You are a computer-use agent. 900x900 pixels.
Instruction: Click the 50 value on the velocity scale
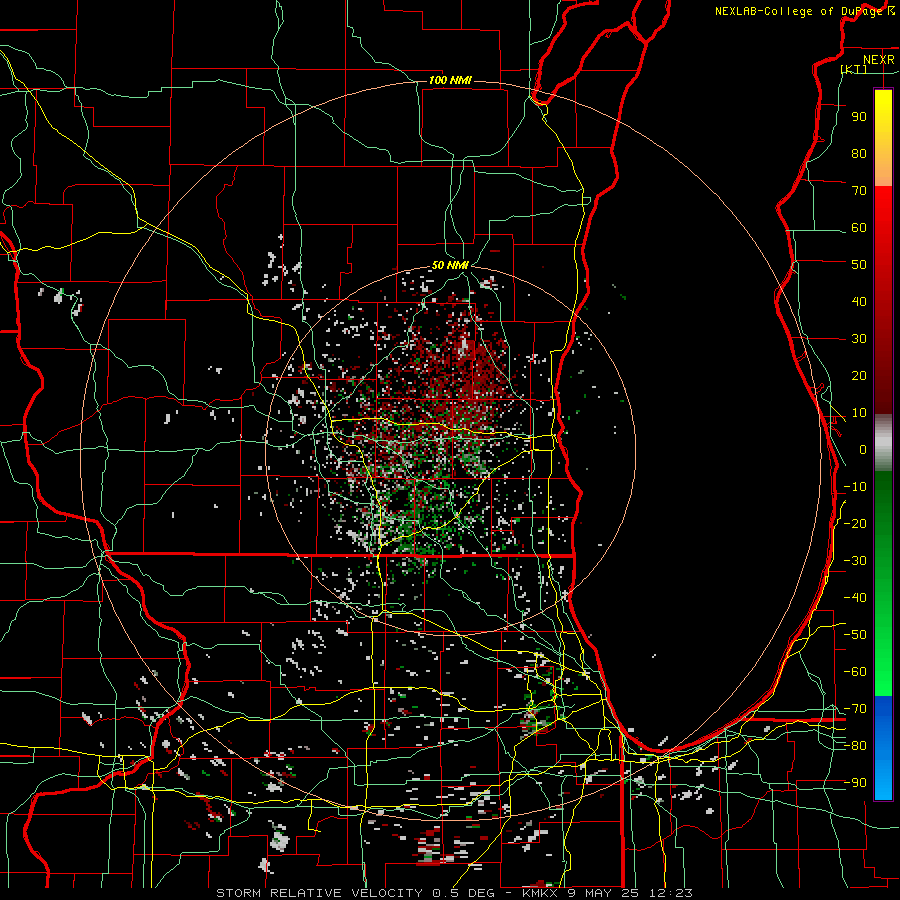[x=859, y=265]
